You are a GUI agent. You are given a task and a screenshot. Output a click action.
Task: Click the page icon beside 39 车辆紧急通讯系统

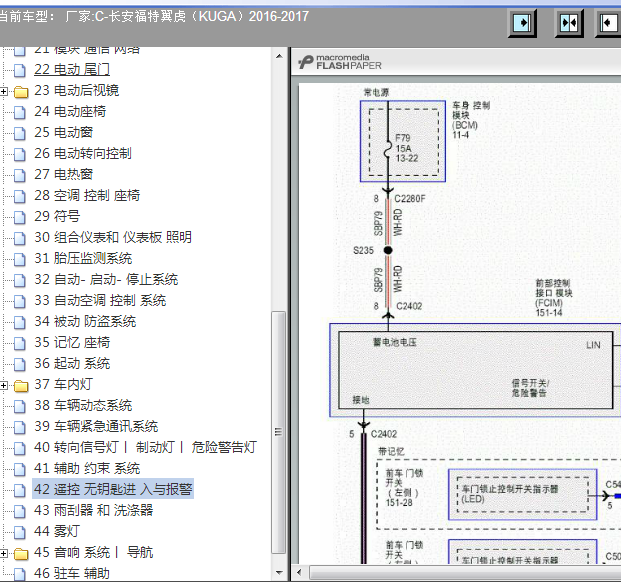[x=19, y=427]
